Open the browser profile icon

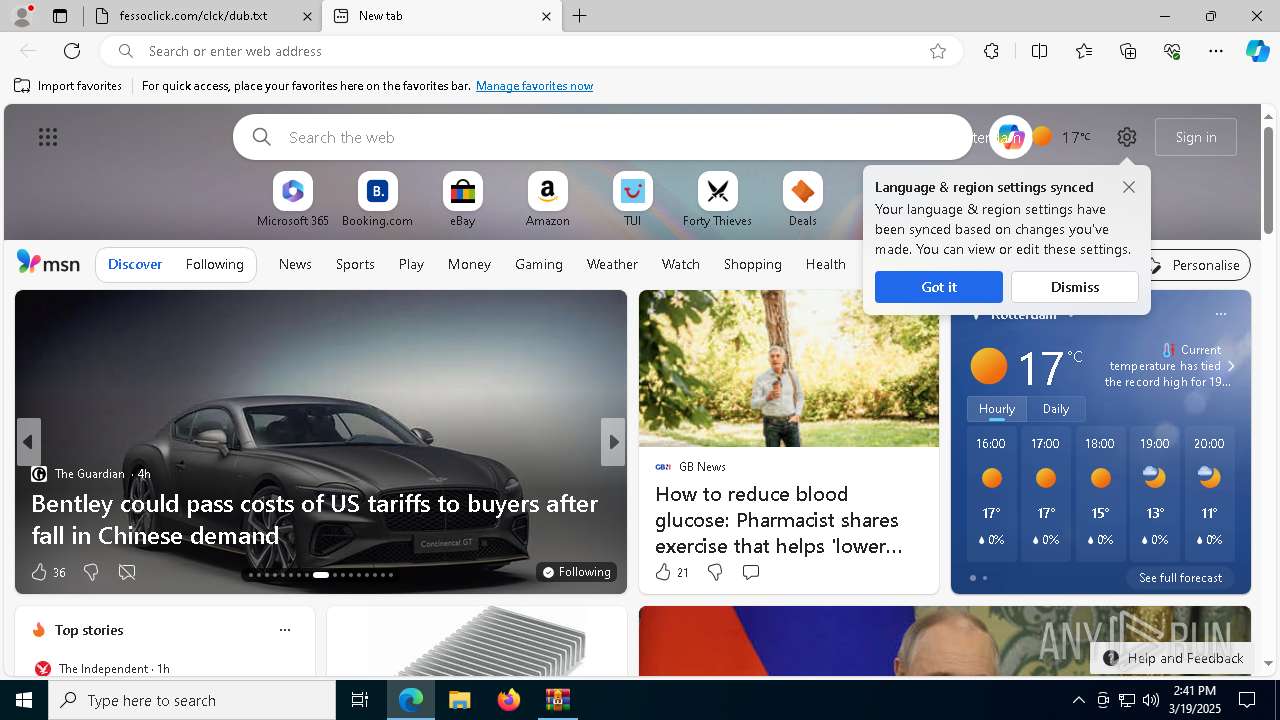pyautogui.click(x=21, y=16)
